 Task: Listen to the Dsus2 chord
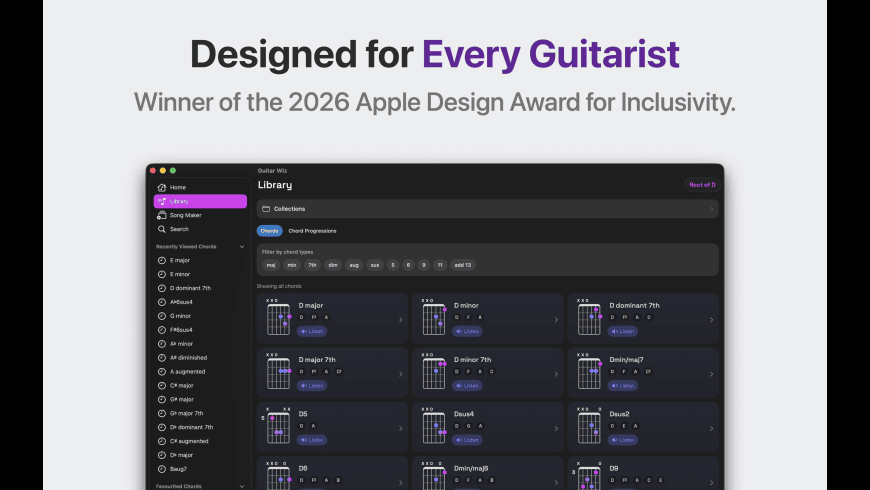tap(623, 440)
